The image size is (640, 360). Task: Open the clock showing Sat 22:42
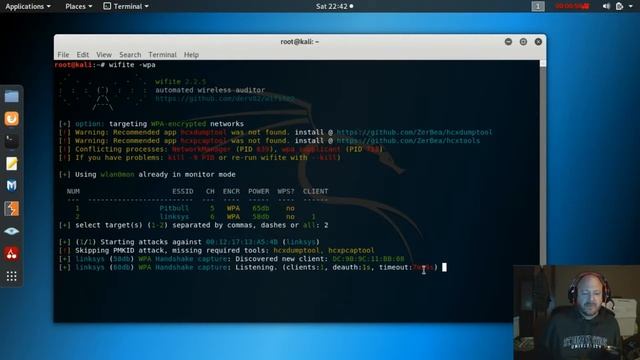[x=334, y=6]
